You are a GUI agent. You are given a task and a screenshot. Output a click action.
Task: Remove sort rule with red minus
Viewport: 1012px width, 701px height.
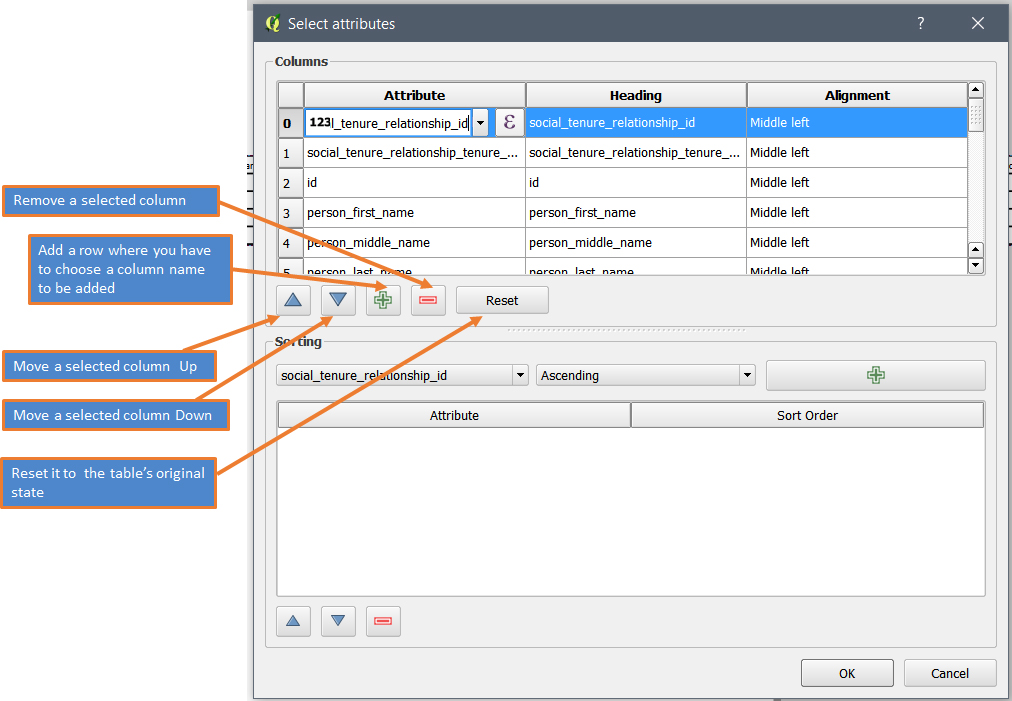[383, 621]
